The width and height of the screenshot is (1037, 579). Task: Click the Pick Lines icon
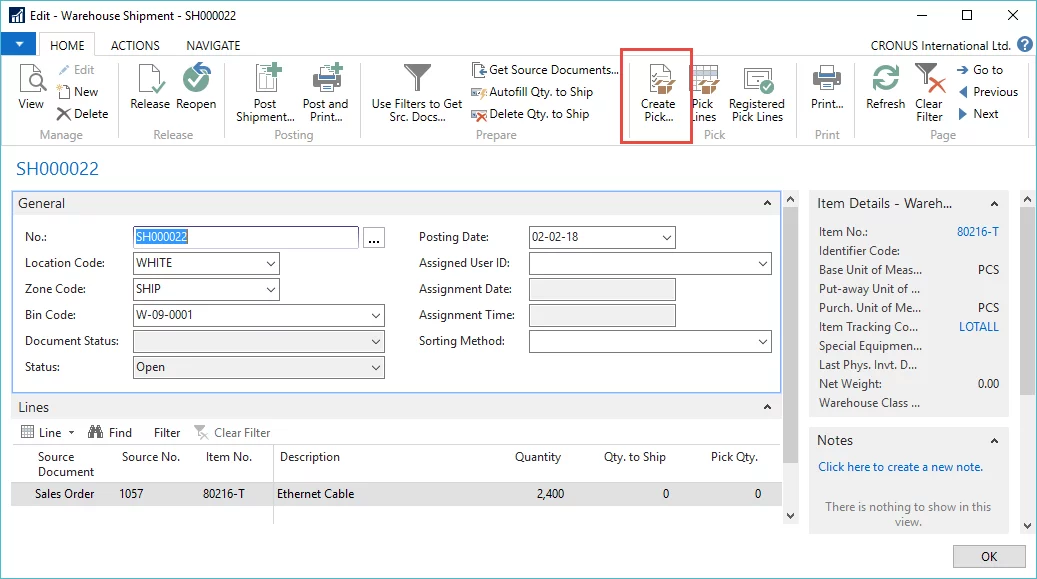703,80
